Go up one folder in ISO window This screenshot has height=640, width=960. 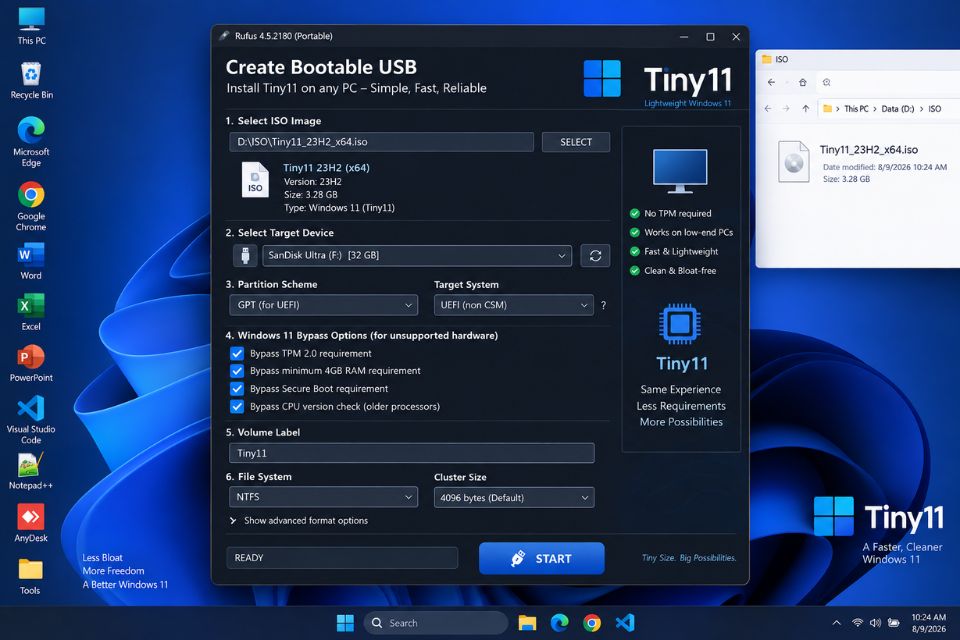[806, 109]
